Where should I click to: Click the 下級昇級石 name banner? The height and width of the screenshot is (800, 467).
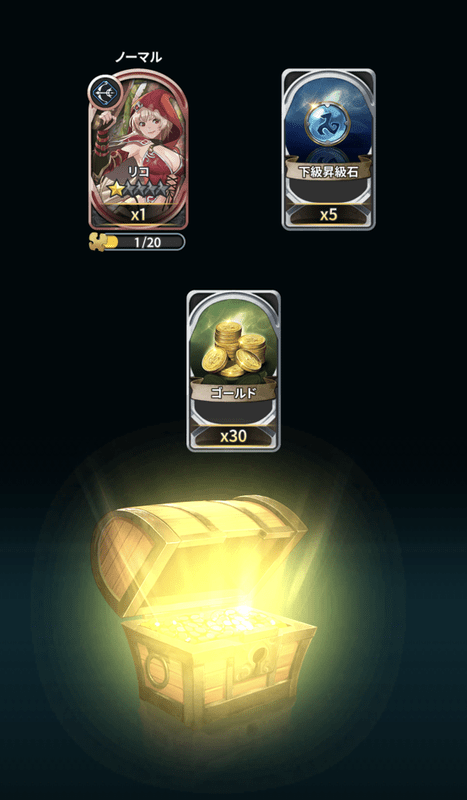329,172
